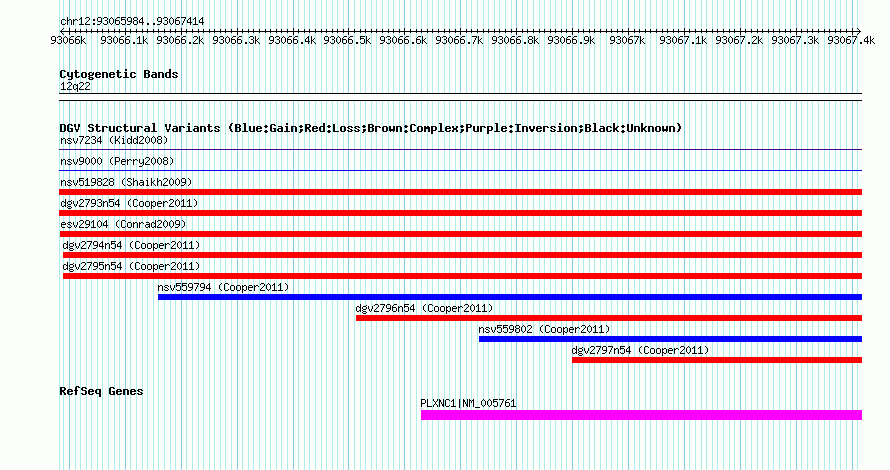Click the esv29104 (Conrad2009) label
The image size is (890, 470).
(x=123, y=224)
